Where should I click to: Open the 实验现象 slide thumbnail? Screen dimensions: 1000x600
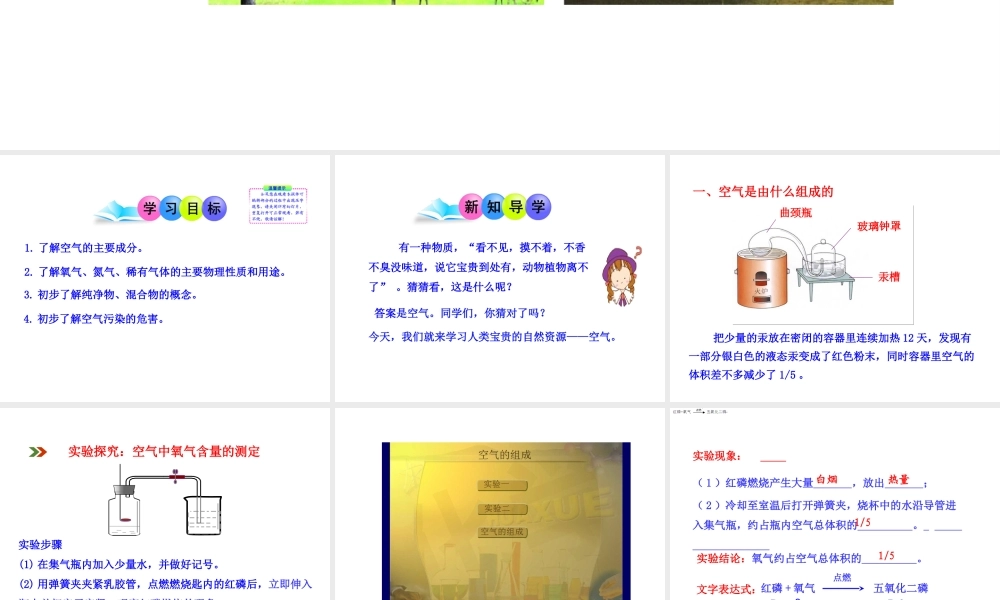835,504
